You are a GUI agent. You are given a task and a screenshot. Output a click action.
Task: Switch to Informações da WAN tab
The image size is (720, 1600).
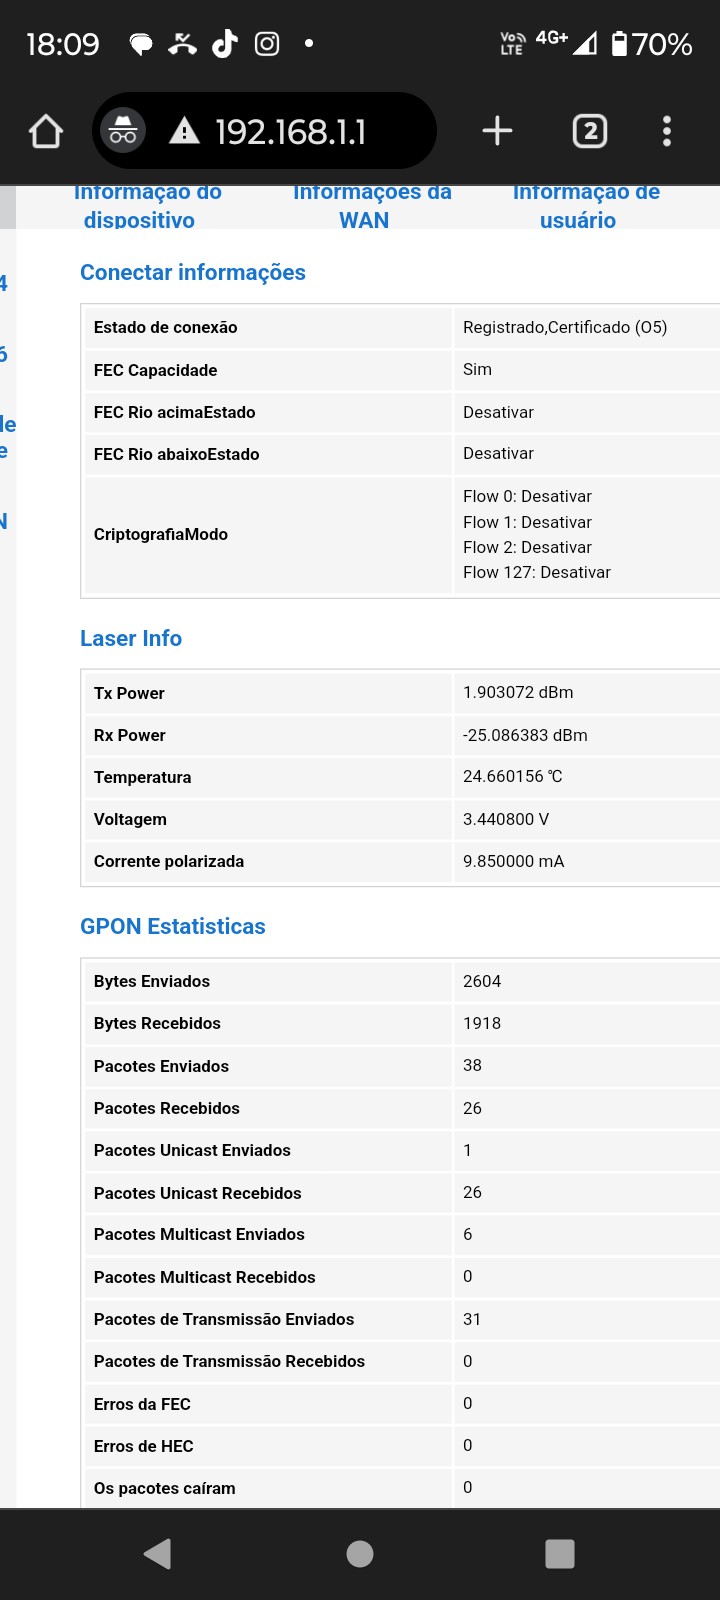(371, 206)
